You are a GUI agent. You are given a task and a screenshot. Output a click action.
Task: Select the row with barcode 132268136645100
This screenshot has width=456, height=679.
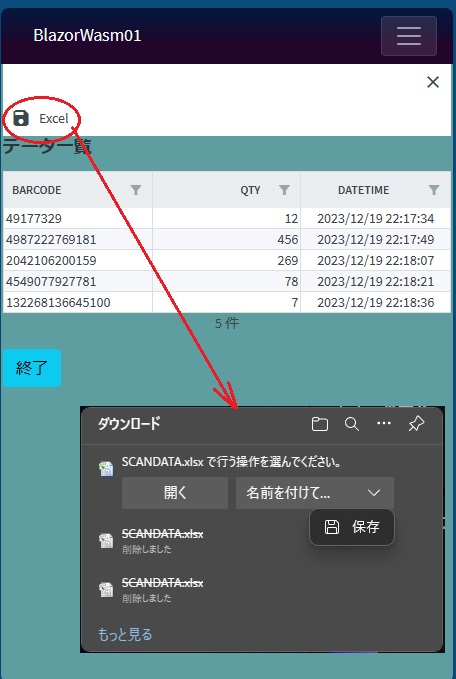point(227,302)
